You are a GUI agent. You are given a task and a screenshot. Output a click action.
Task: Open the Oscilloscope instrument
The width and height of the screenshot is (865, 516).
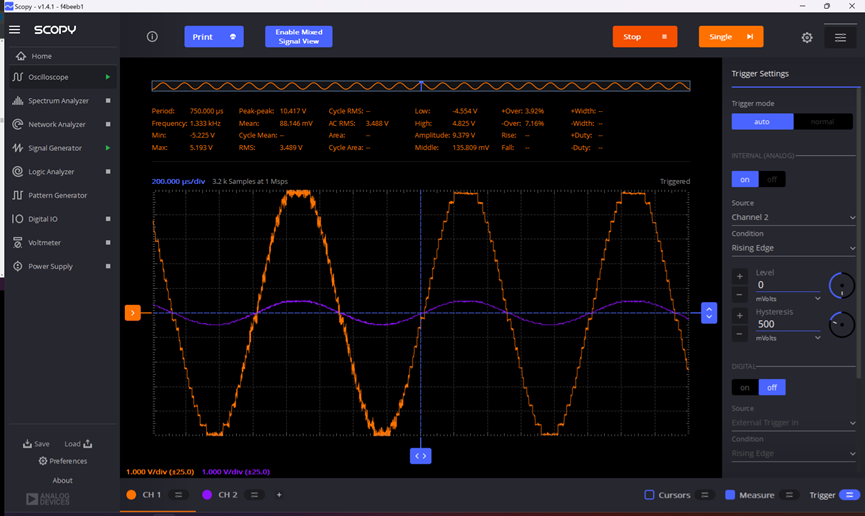[62, 77]
